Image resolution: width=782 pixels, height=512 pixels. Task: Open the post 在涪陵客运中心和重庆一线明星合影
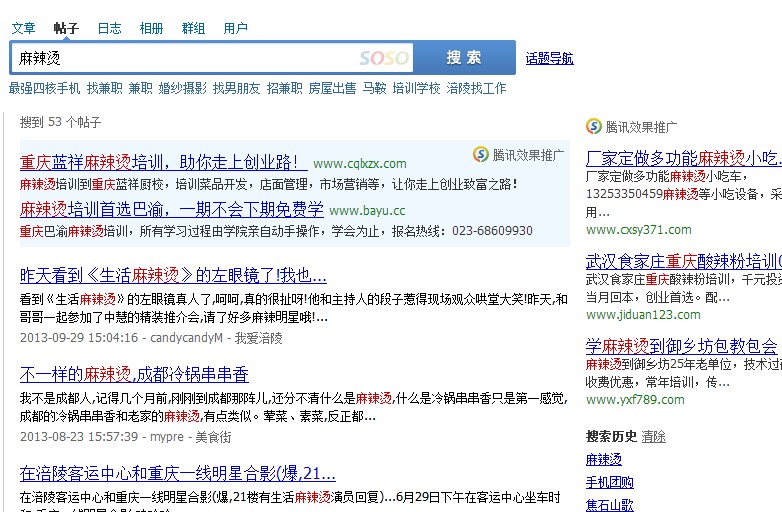178,473
